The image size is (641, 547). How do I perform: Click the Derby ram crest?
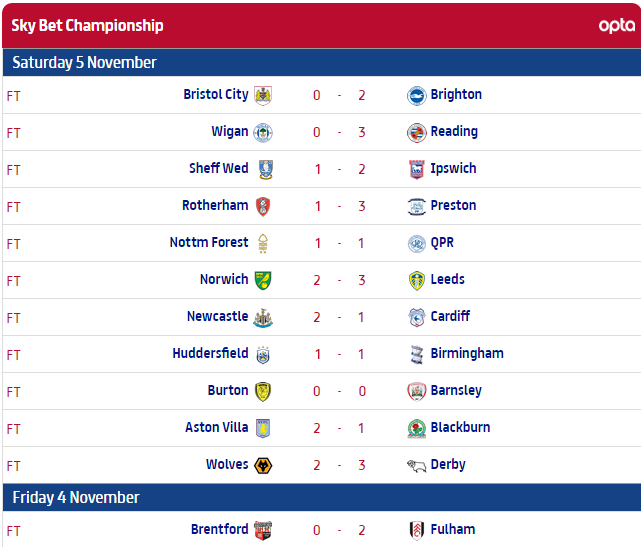pos(416,466)
